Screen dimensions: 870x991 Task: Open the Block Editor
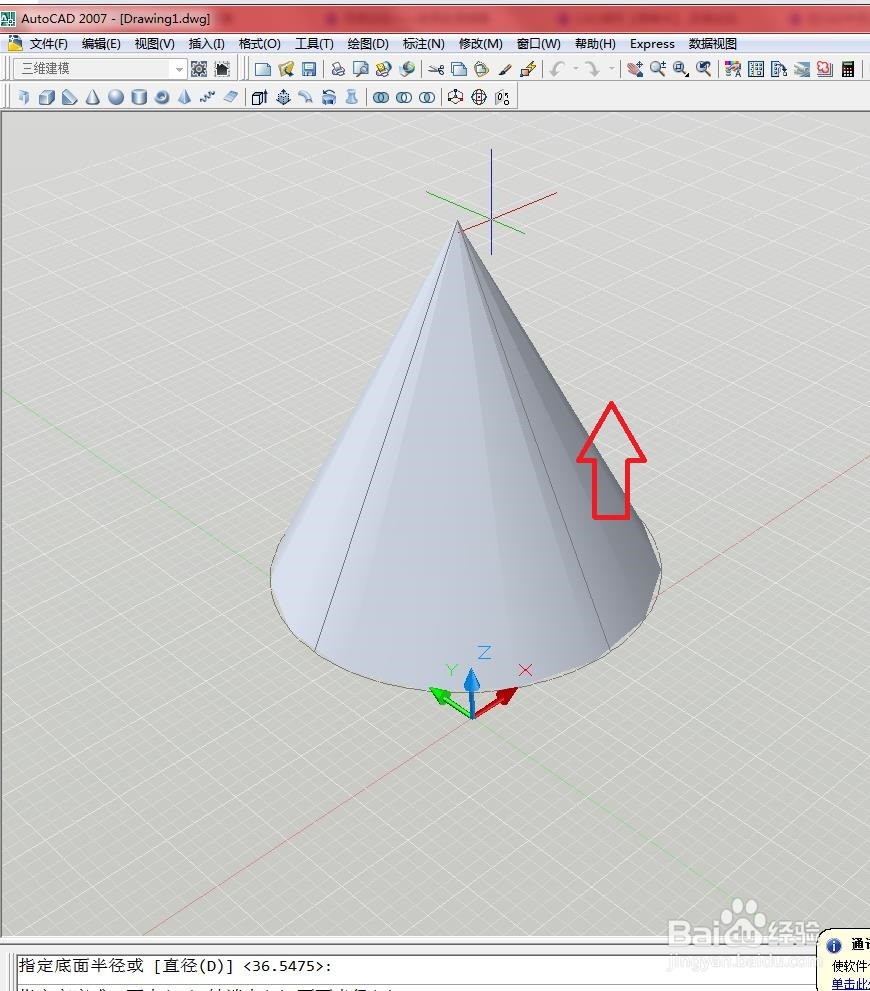(528, 69)
